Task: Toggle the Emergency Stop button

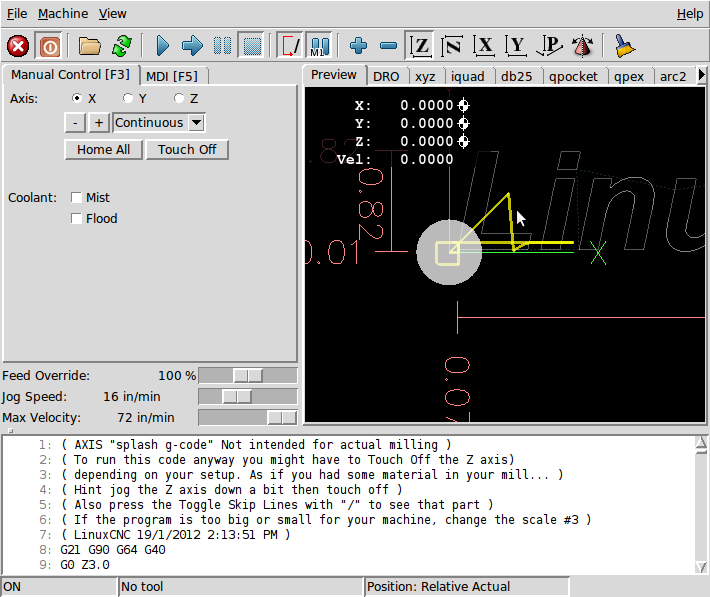Action: (x=18, y=46)
